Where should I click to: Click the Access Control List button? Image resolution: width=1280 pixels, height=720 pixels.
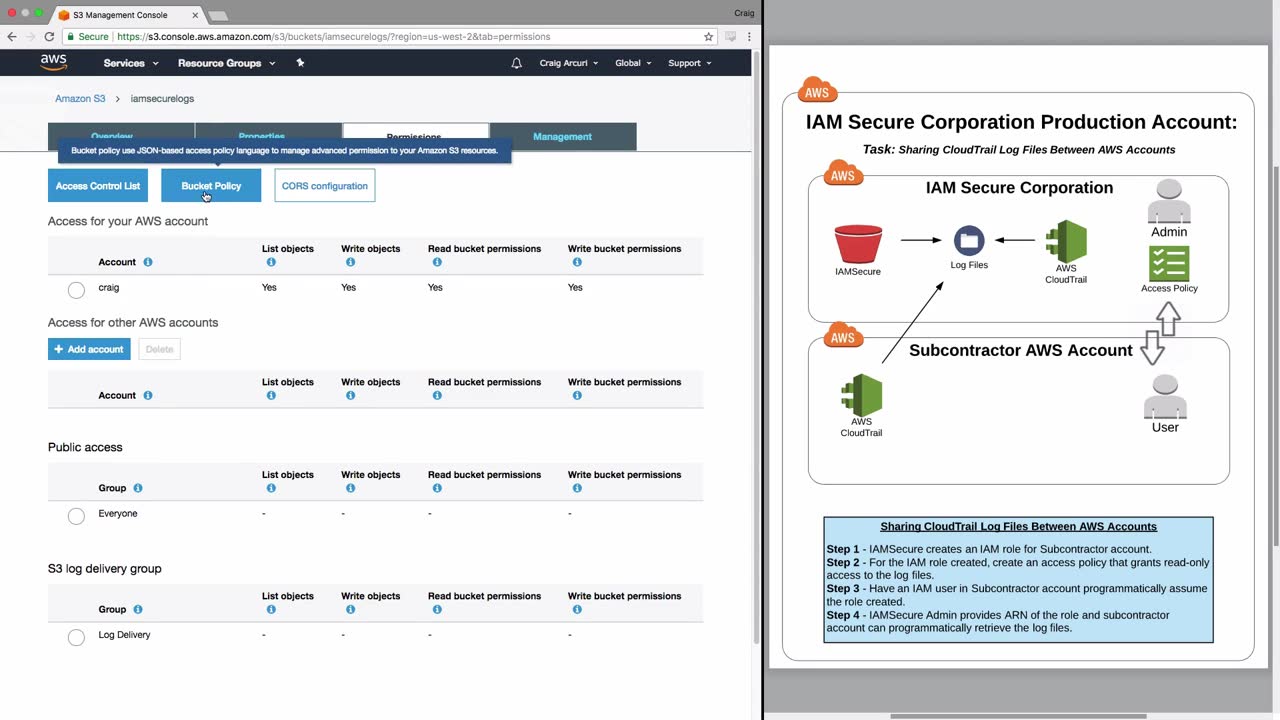(x=98, y=186)
